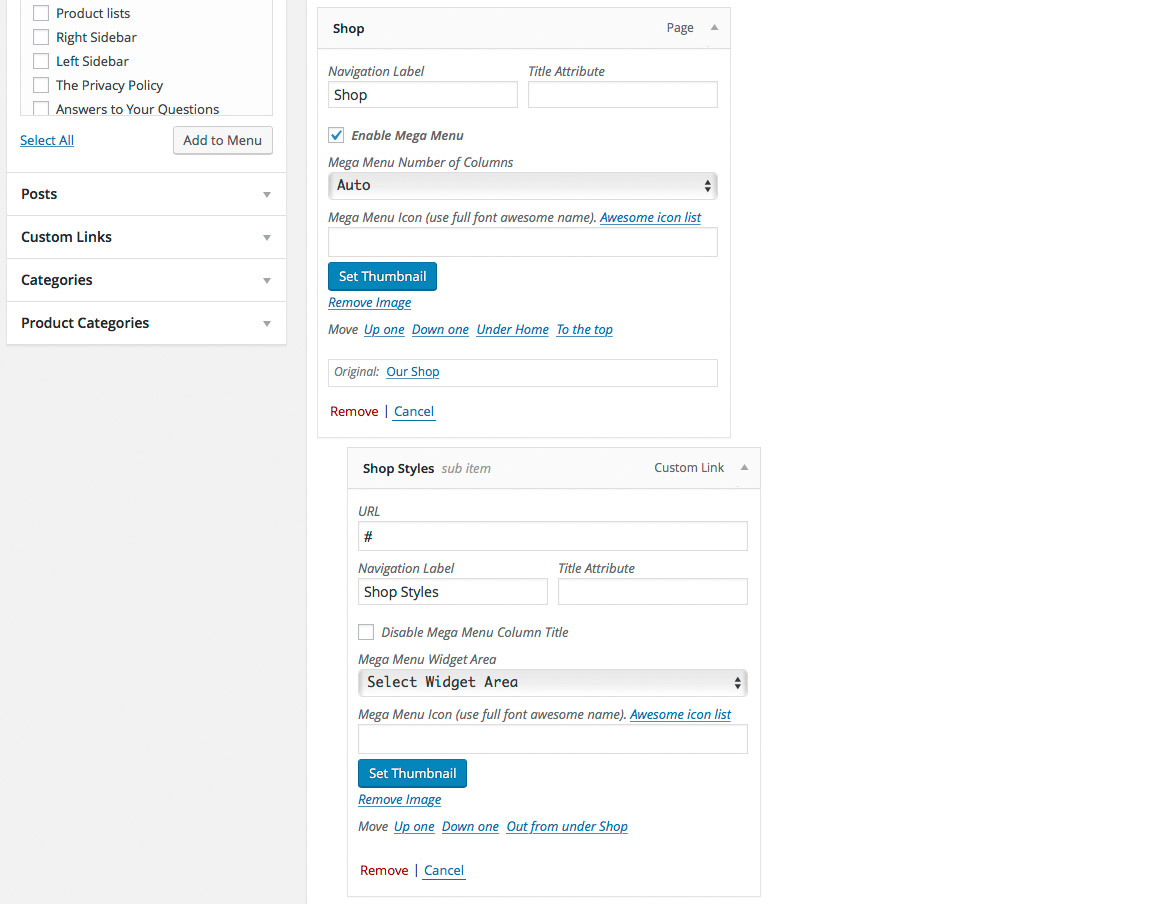Edit the Shop Navigation Label field
Image resolution: width=1161 pixels, height=904 pixels.
coord(423,95)
